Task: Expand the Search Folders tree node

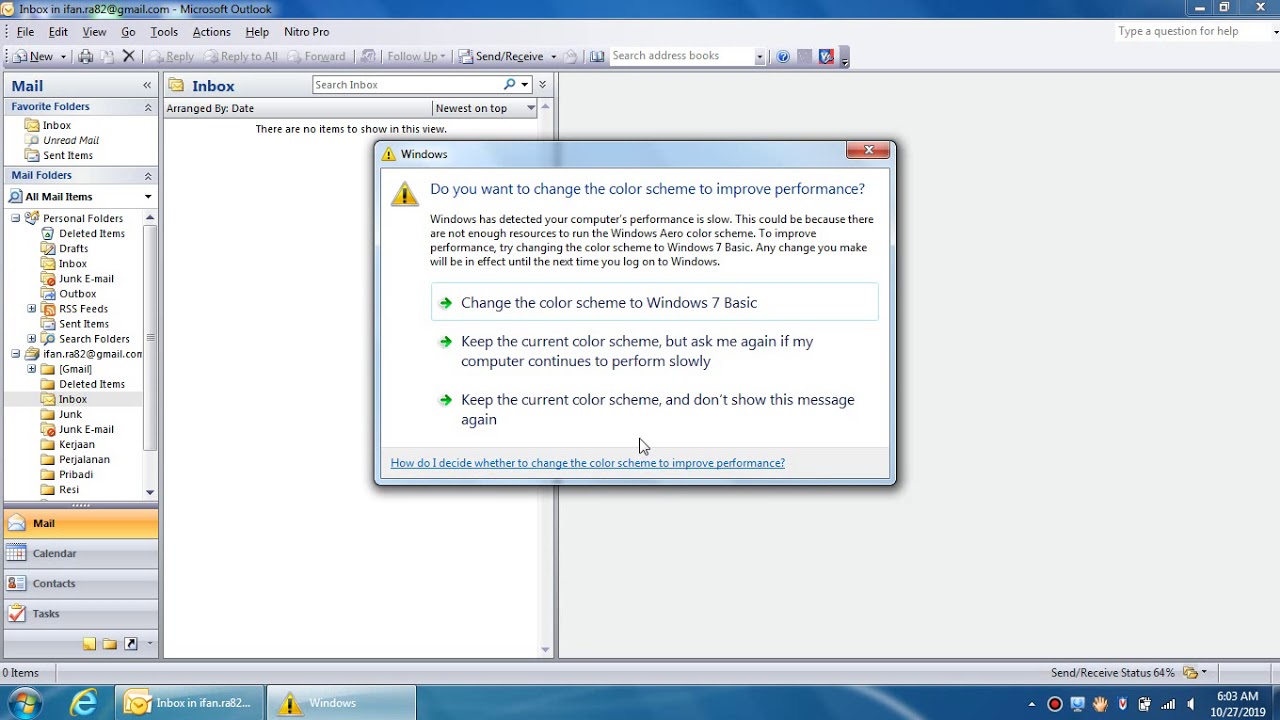Action: [x=32, y=339]
